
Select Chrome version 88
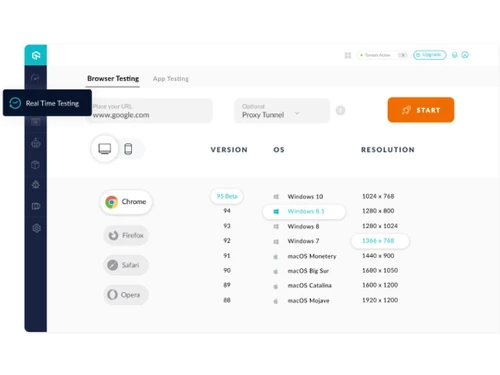pos(227,300)
